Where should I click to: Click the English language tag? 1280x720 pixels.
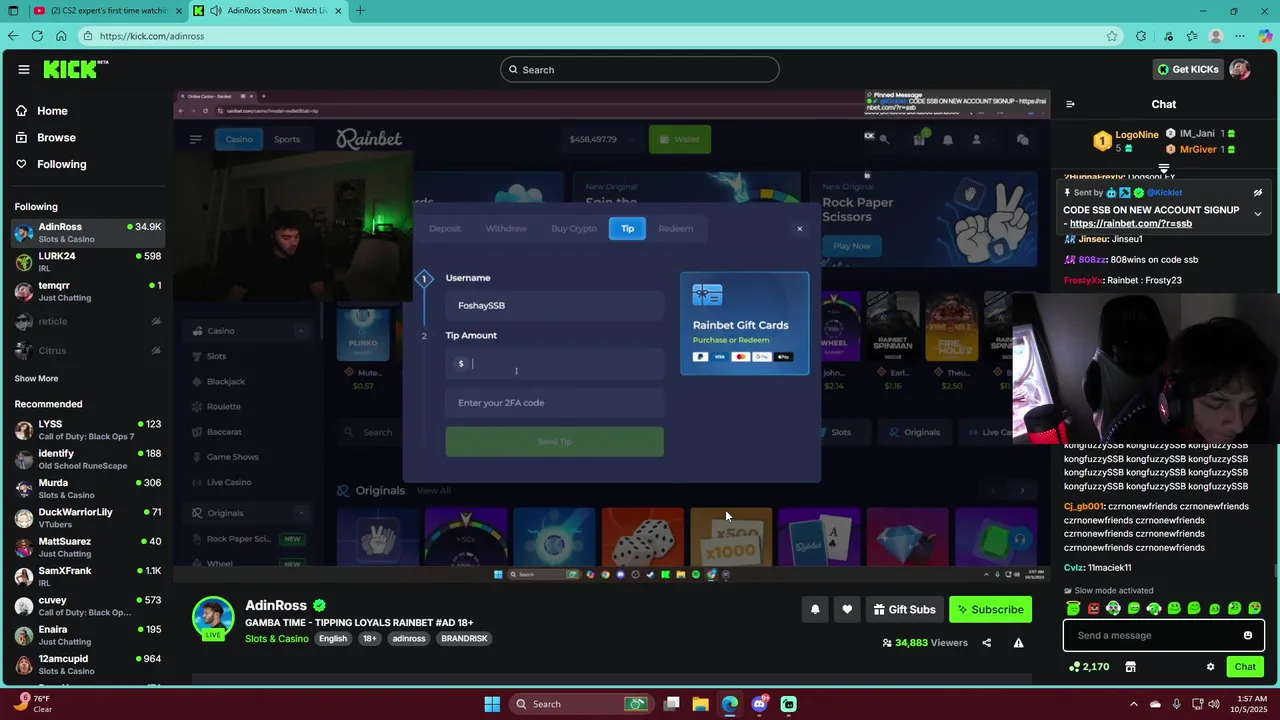(x=333, y=639)
